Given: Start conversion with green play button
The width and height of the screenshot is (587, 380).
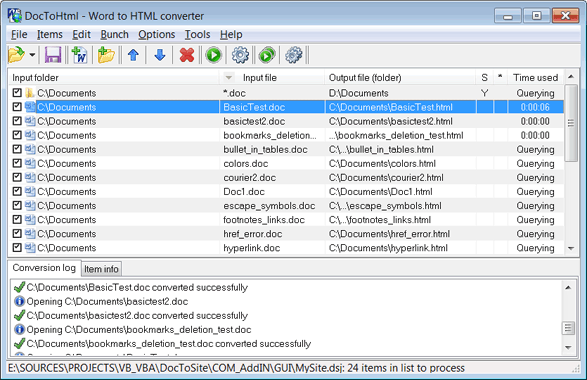Looking at the screenshot, I should 214,55.
